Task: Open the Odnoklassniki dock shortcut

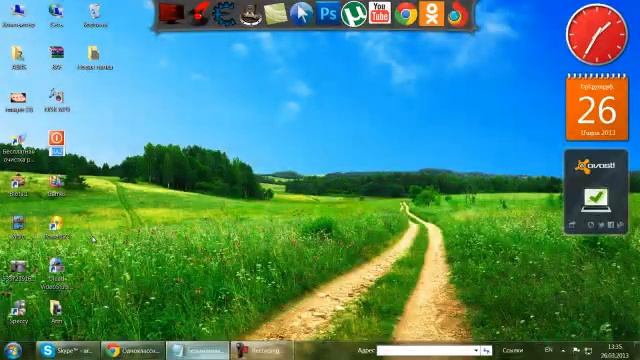Action: tap(431, 14)
